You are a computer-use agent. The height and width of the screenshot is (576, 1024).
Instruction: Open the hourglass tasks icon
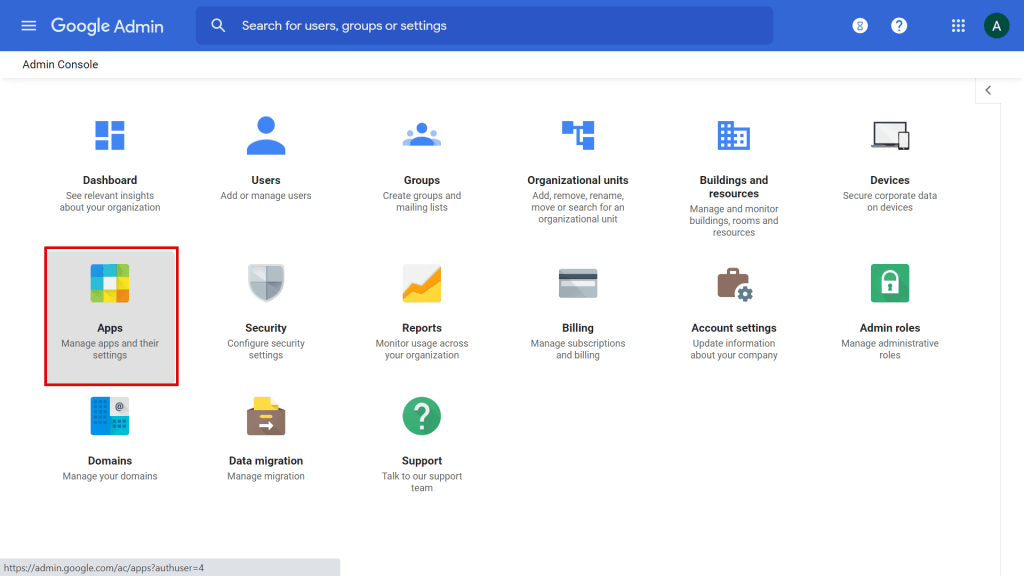tap(860, 25)
